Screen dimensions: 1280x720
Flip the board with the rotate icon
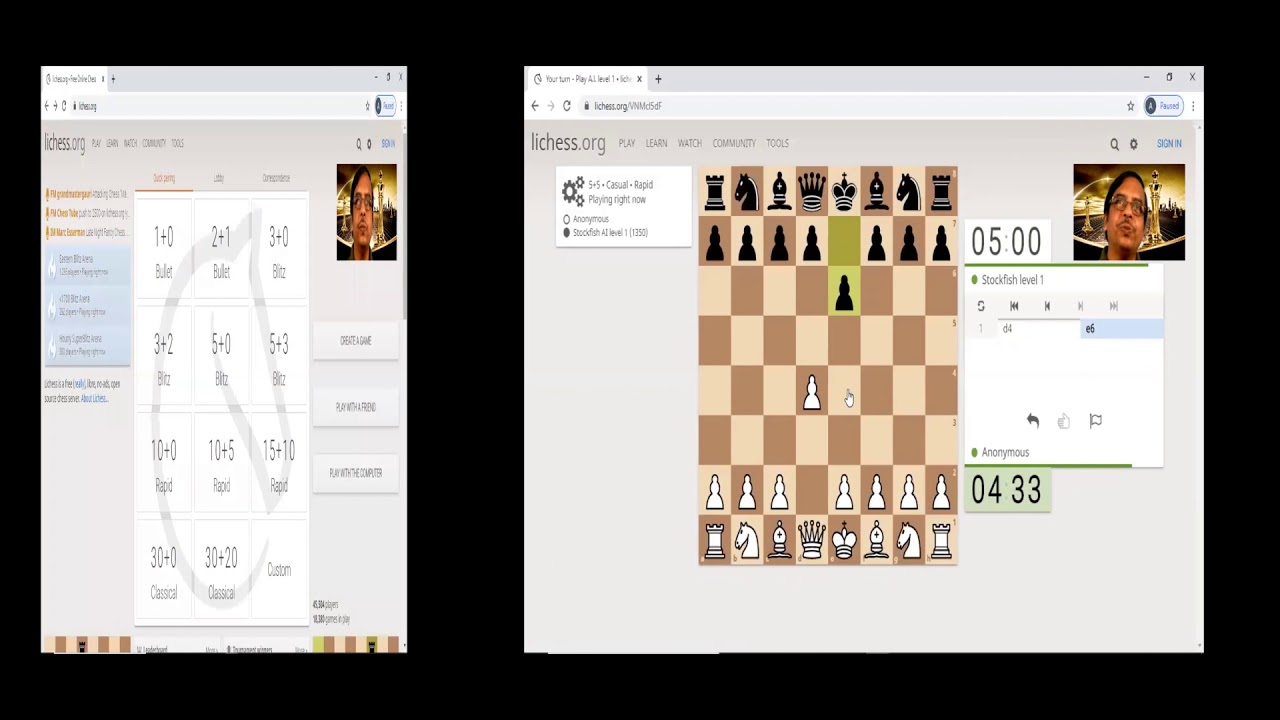981,306
